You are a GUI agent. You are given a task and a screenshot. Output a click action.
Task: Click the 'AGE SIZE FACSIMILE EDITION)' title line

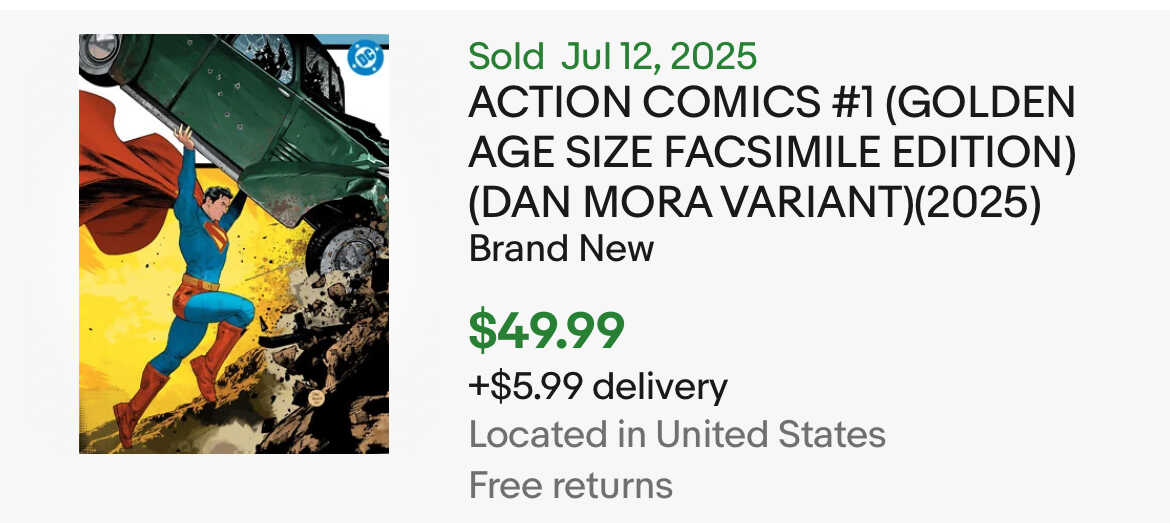[771, 152]
